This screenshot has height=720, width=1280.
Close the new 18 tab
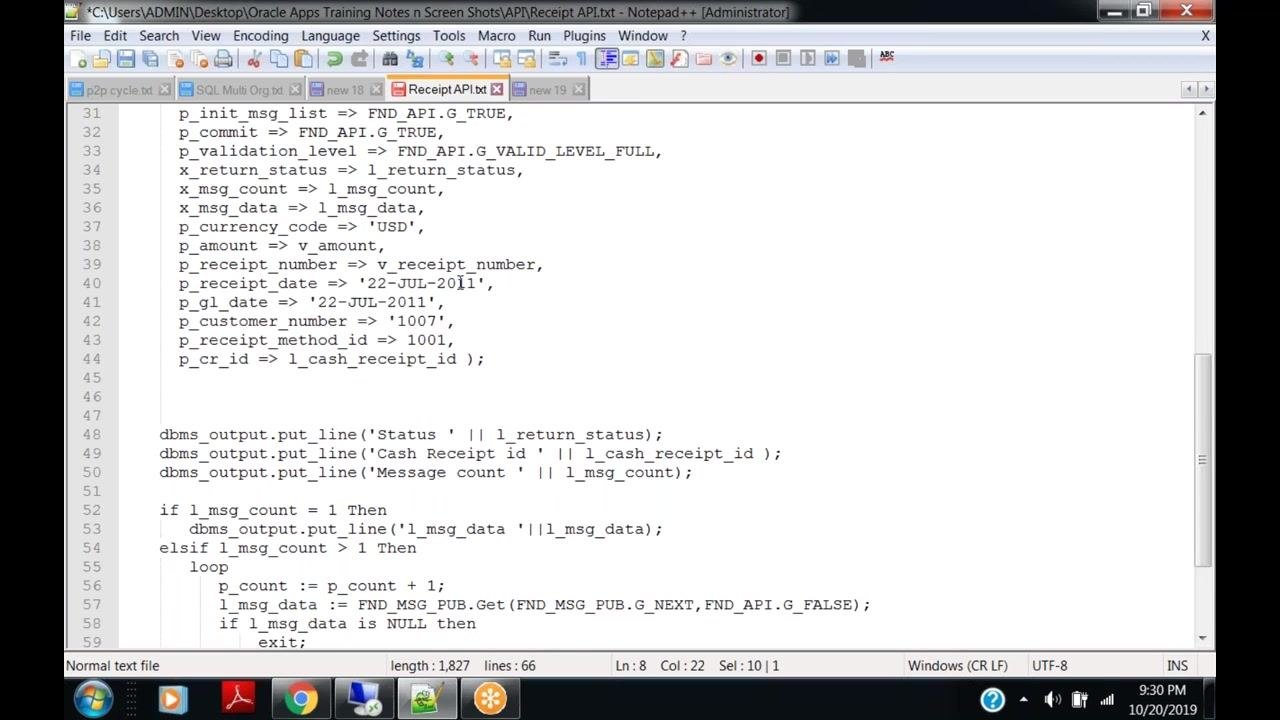tap(376, 90)
